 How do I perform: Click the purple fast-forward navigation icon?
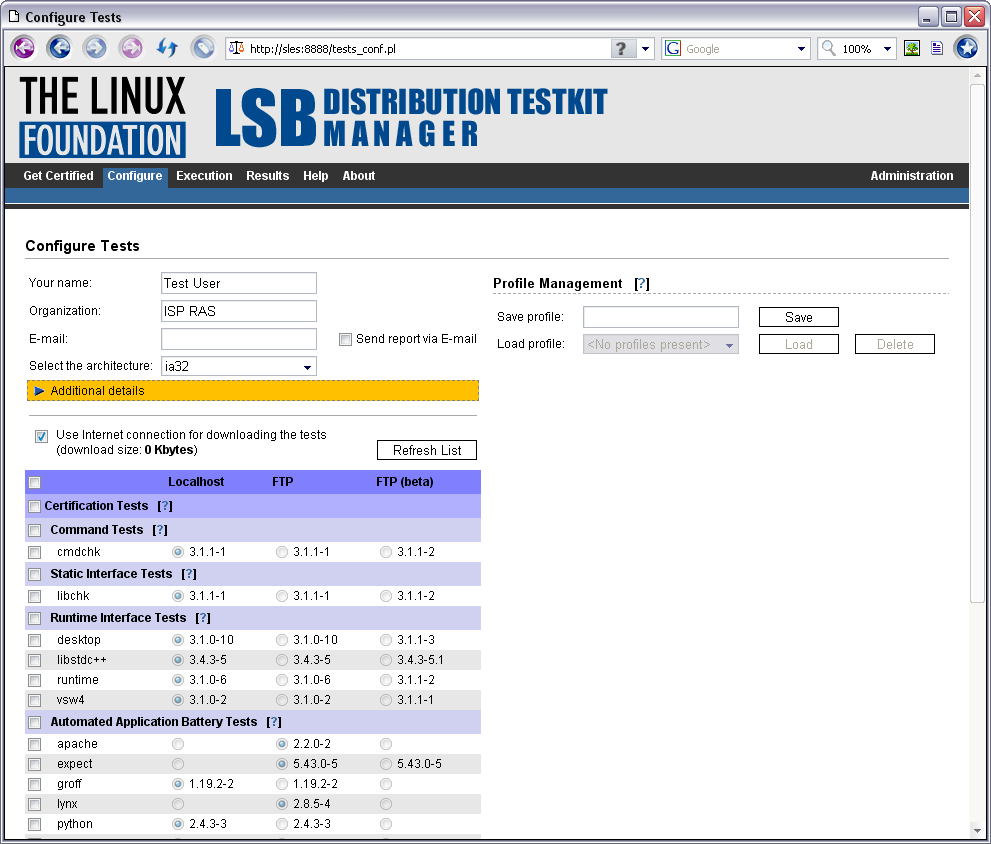(131, 48)
